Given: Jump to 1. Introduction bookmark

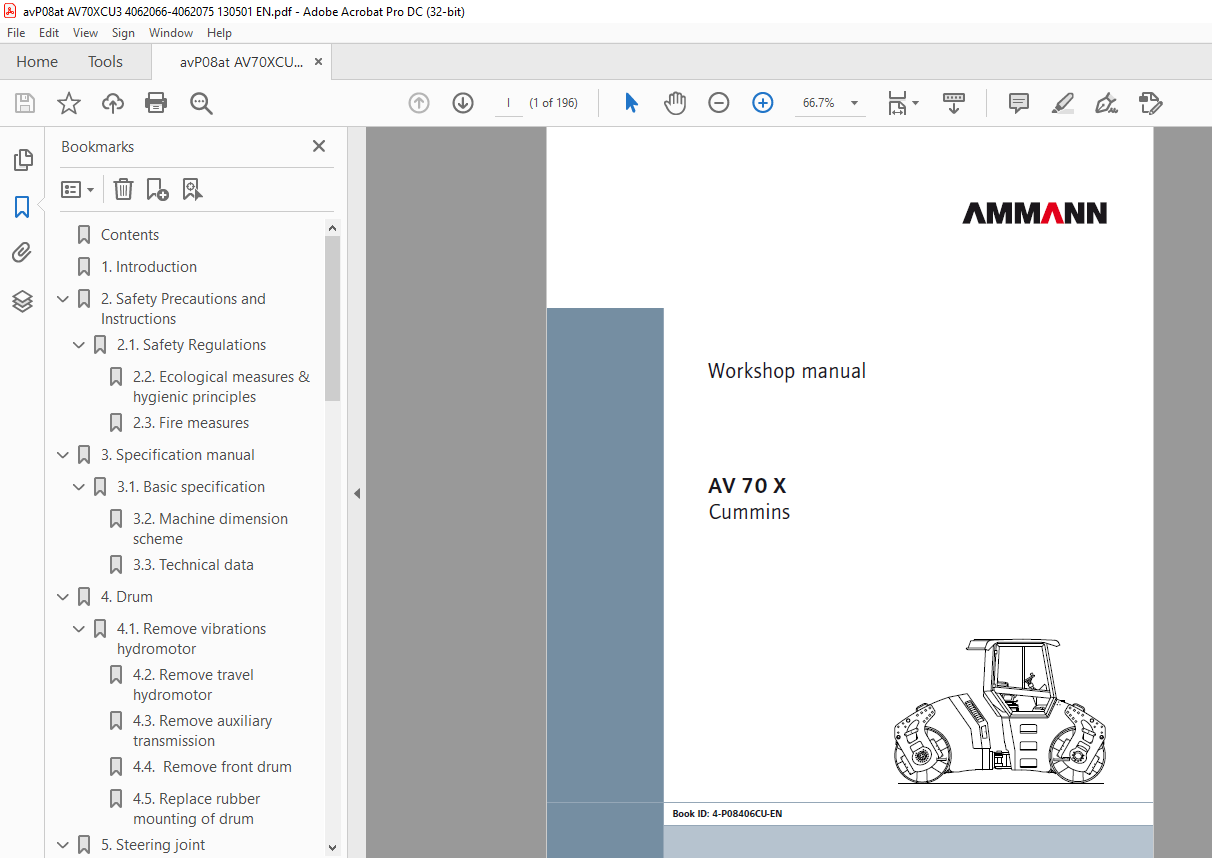Looking at the screenshot, I should coord(149,267).
